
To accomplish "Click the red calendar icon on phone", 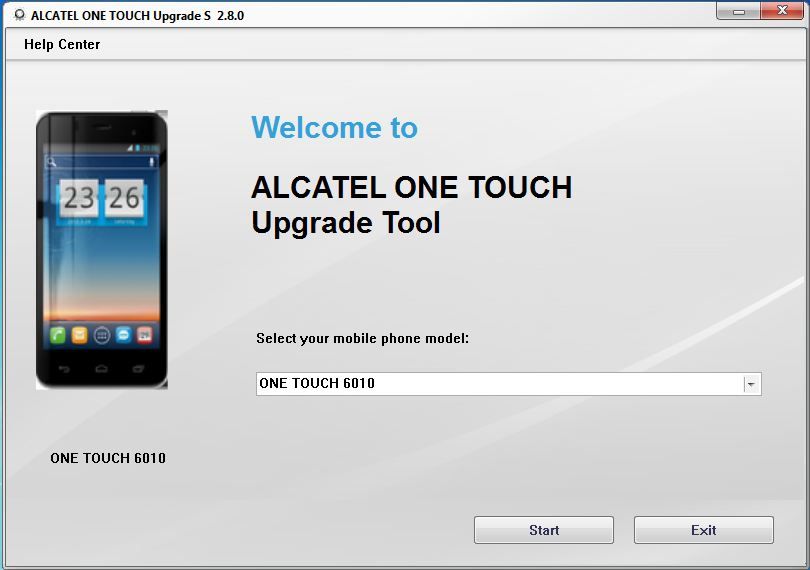I will (x=145, y=335).
